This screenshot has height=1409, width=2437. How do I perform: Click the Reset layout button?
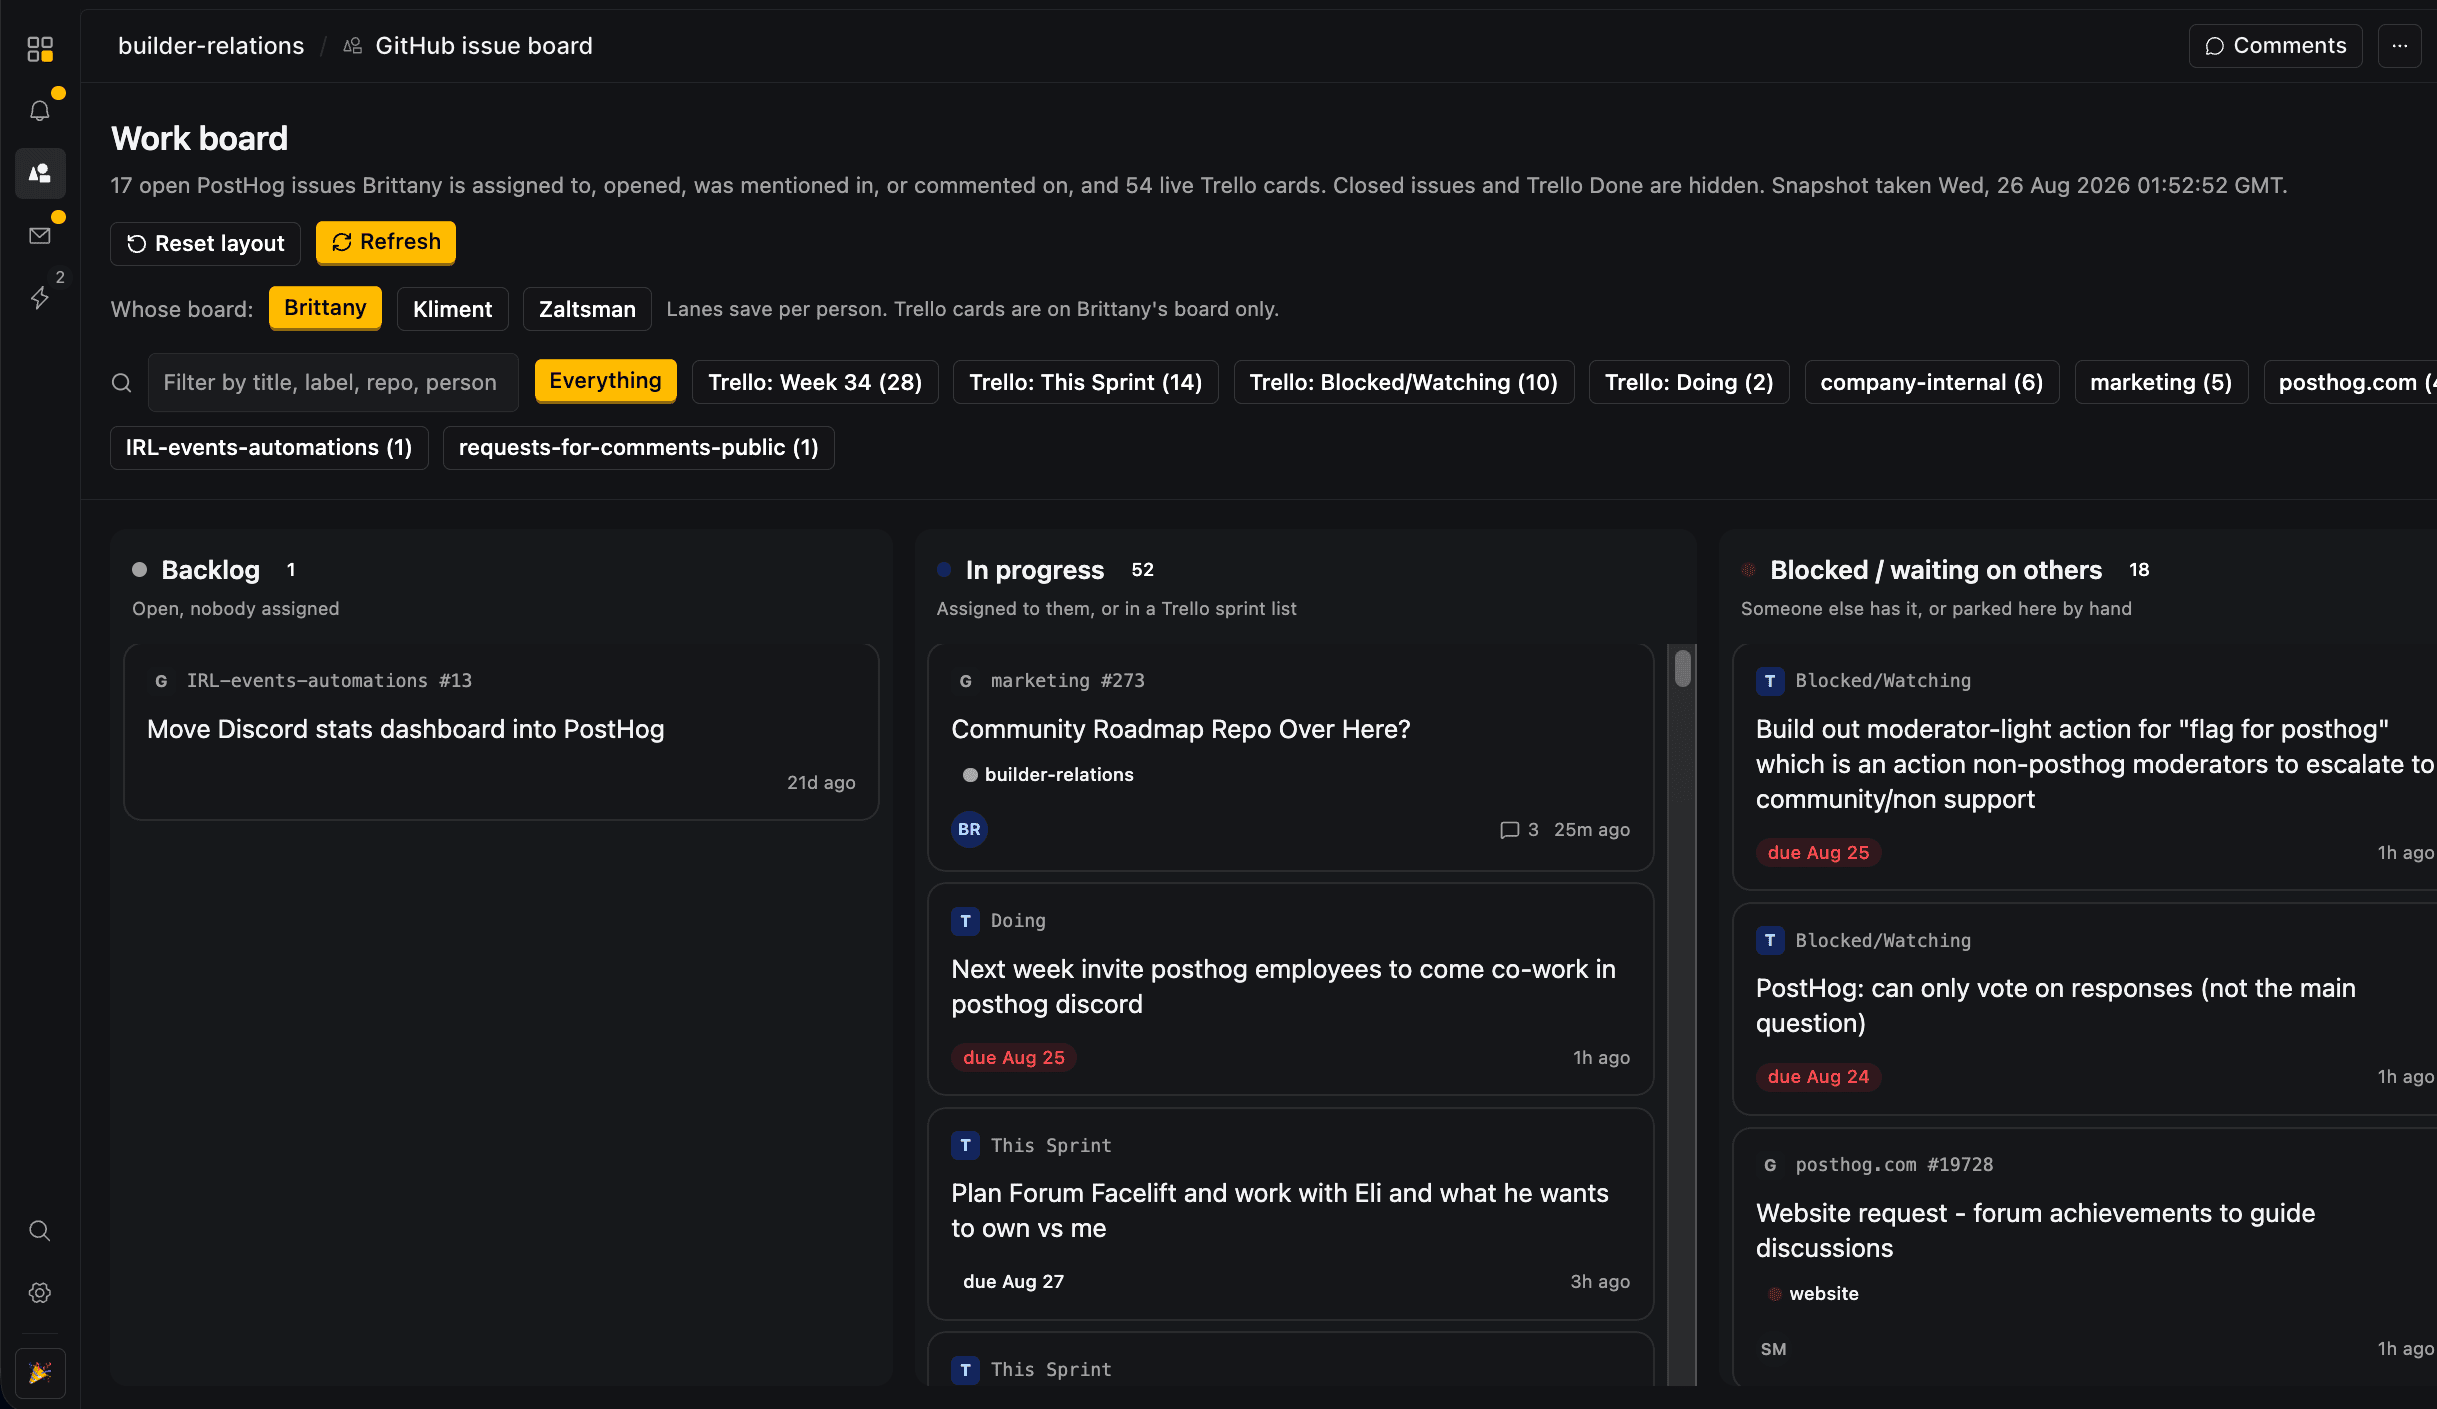[x=205, y=243]
